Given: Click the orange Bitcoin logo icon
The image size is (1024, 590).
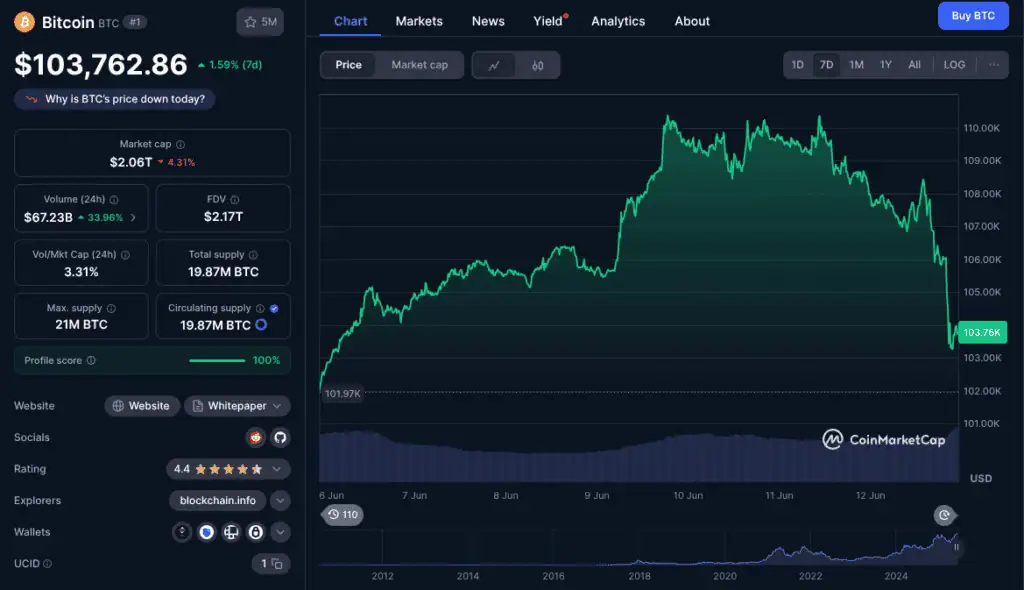Looking at the screenshot, I should point(24,22).
